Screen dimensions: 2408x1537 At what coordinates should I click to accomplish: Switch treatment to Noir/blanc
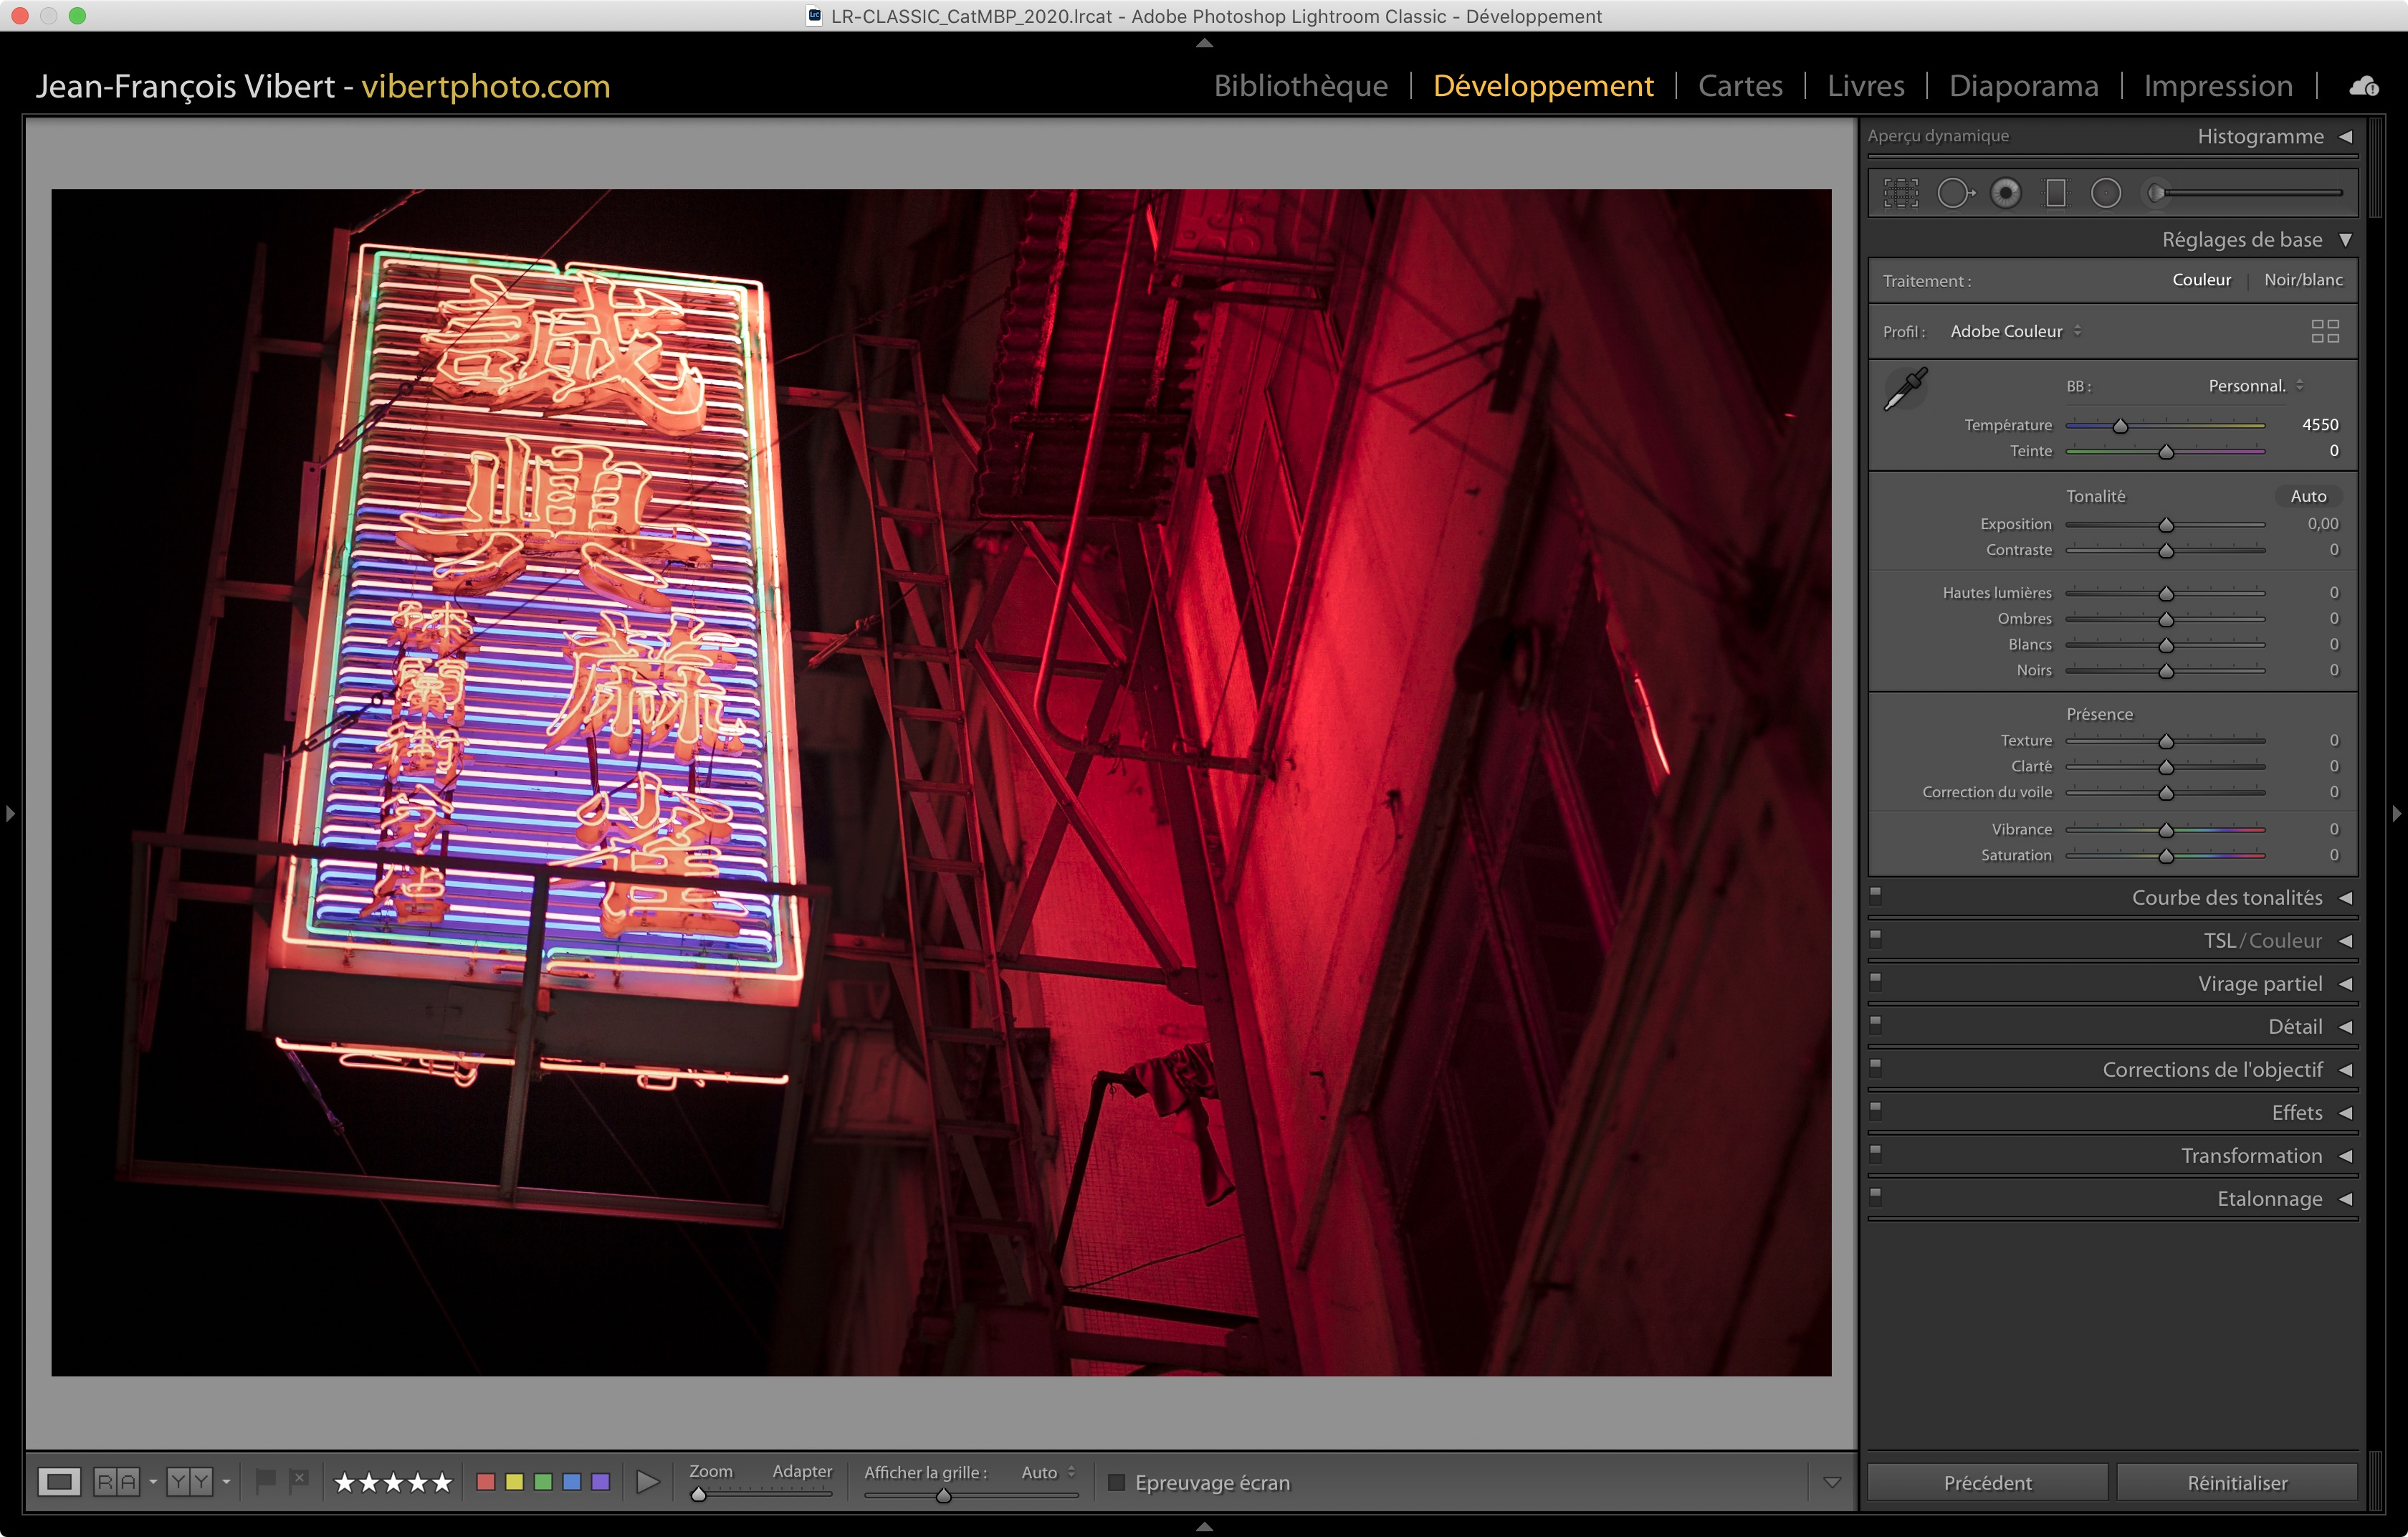[x=2302, y=280]
